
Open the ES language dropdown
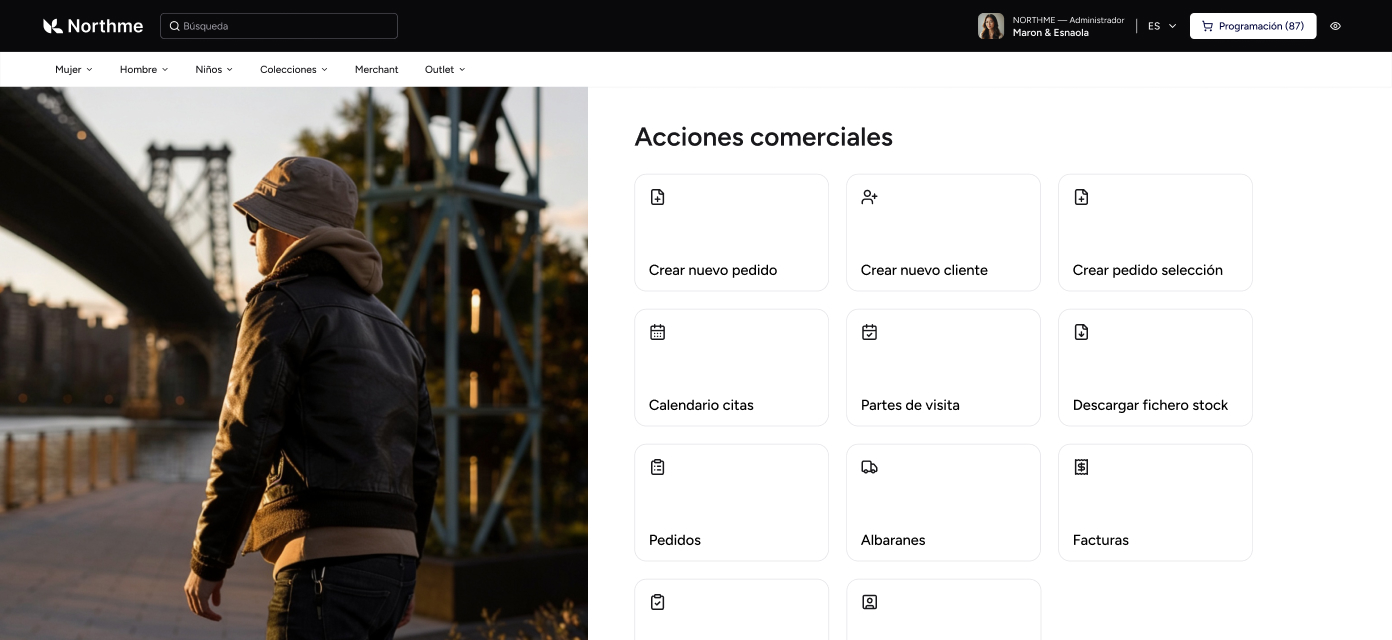coord(1162,26)
